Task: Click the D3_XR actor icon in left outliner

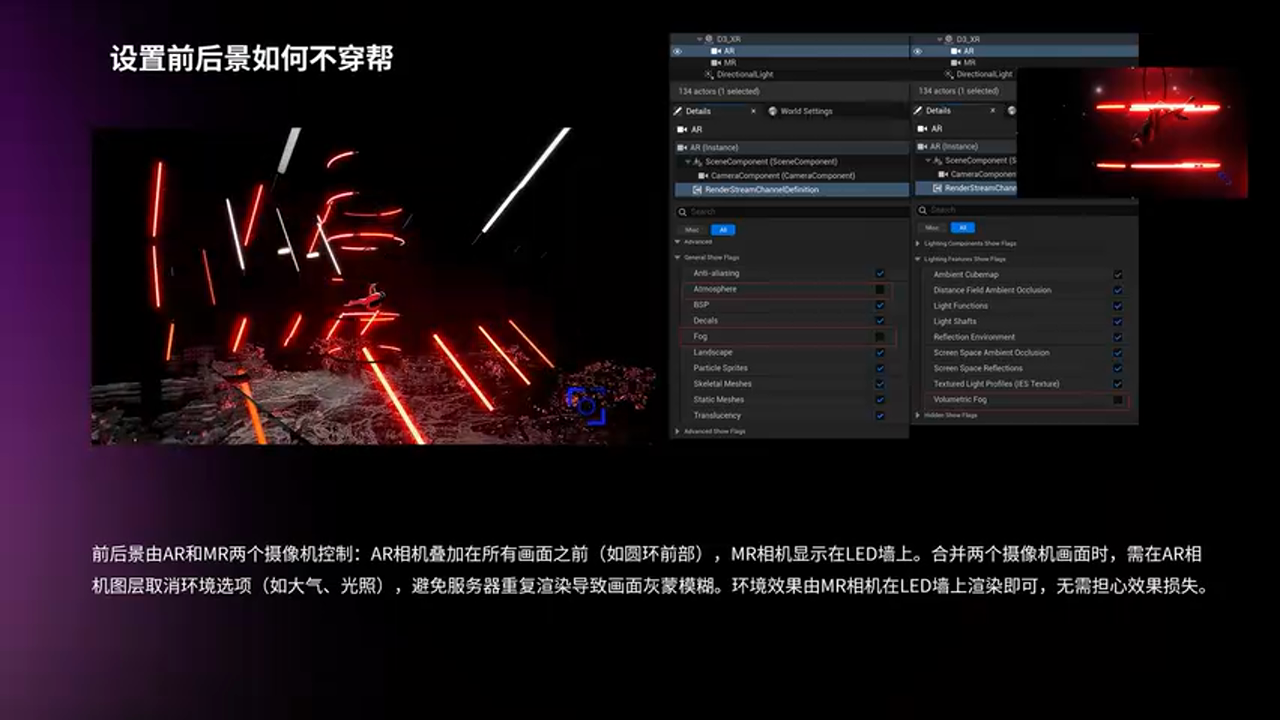Action: (x=709, y=39)
